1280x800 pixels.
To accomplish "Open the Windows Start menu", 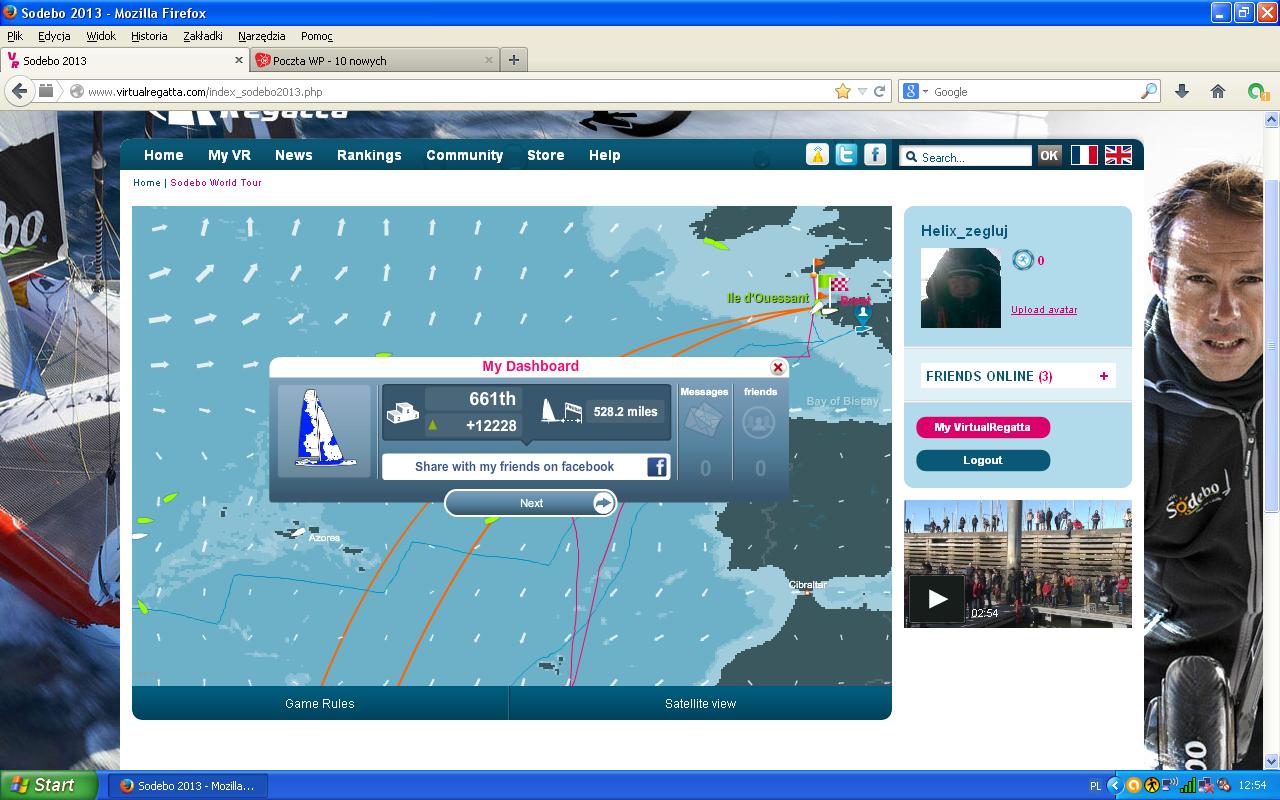I will [49, 785].
